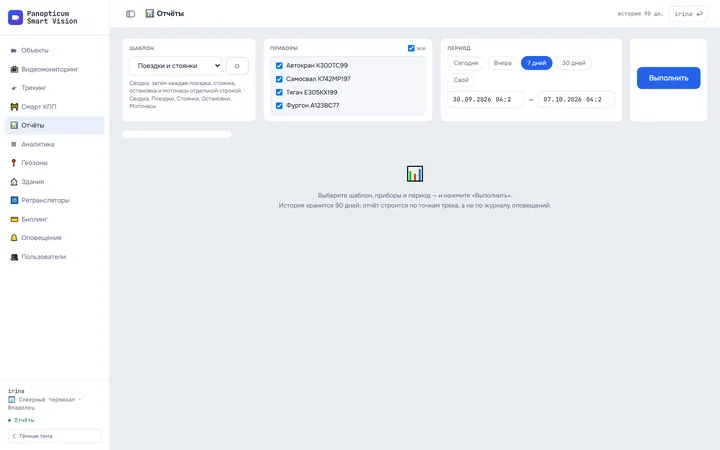Select the Свой custom period
The height and width of the screenshot is (450, 720).
pos(461,80)
